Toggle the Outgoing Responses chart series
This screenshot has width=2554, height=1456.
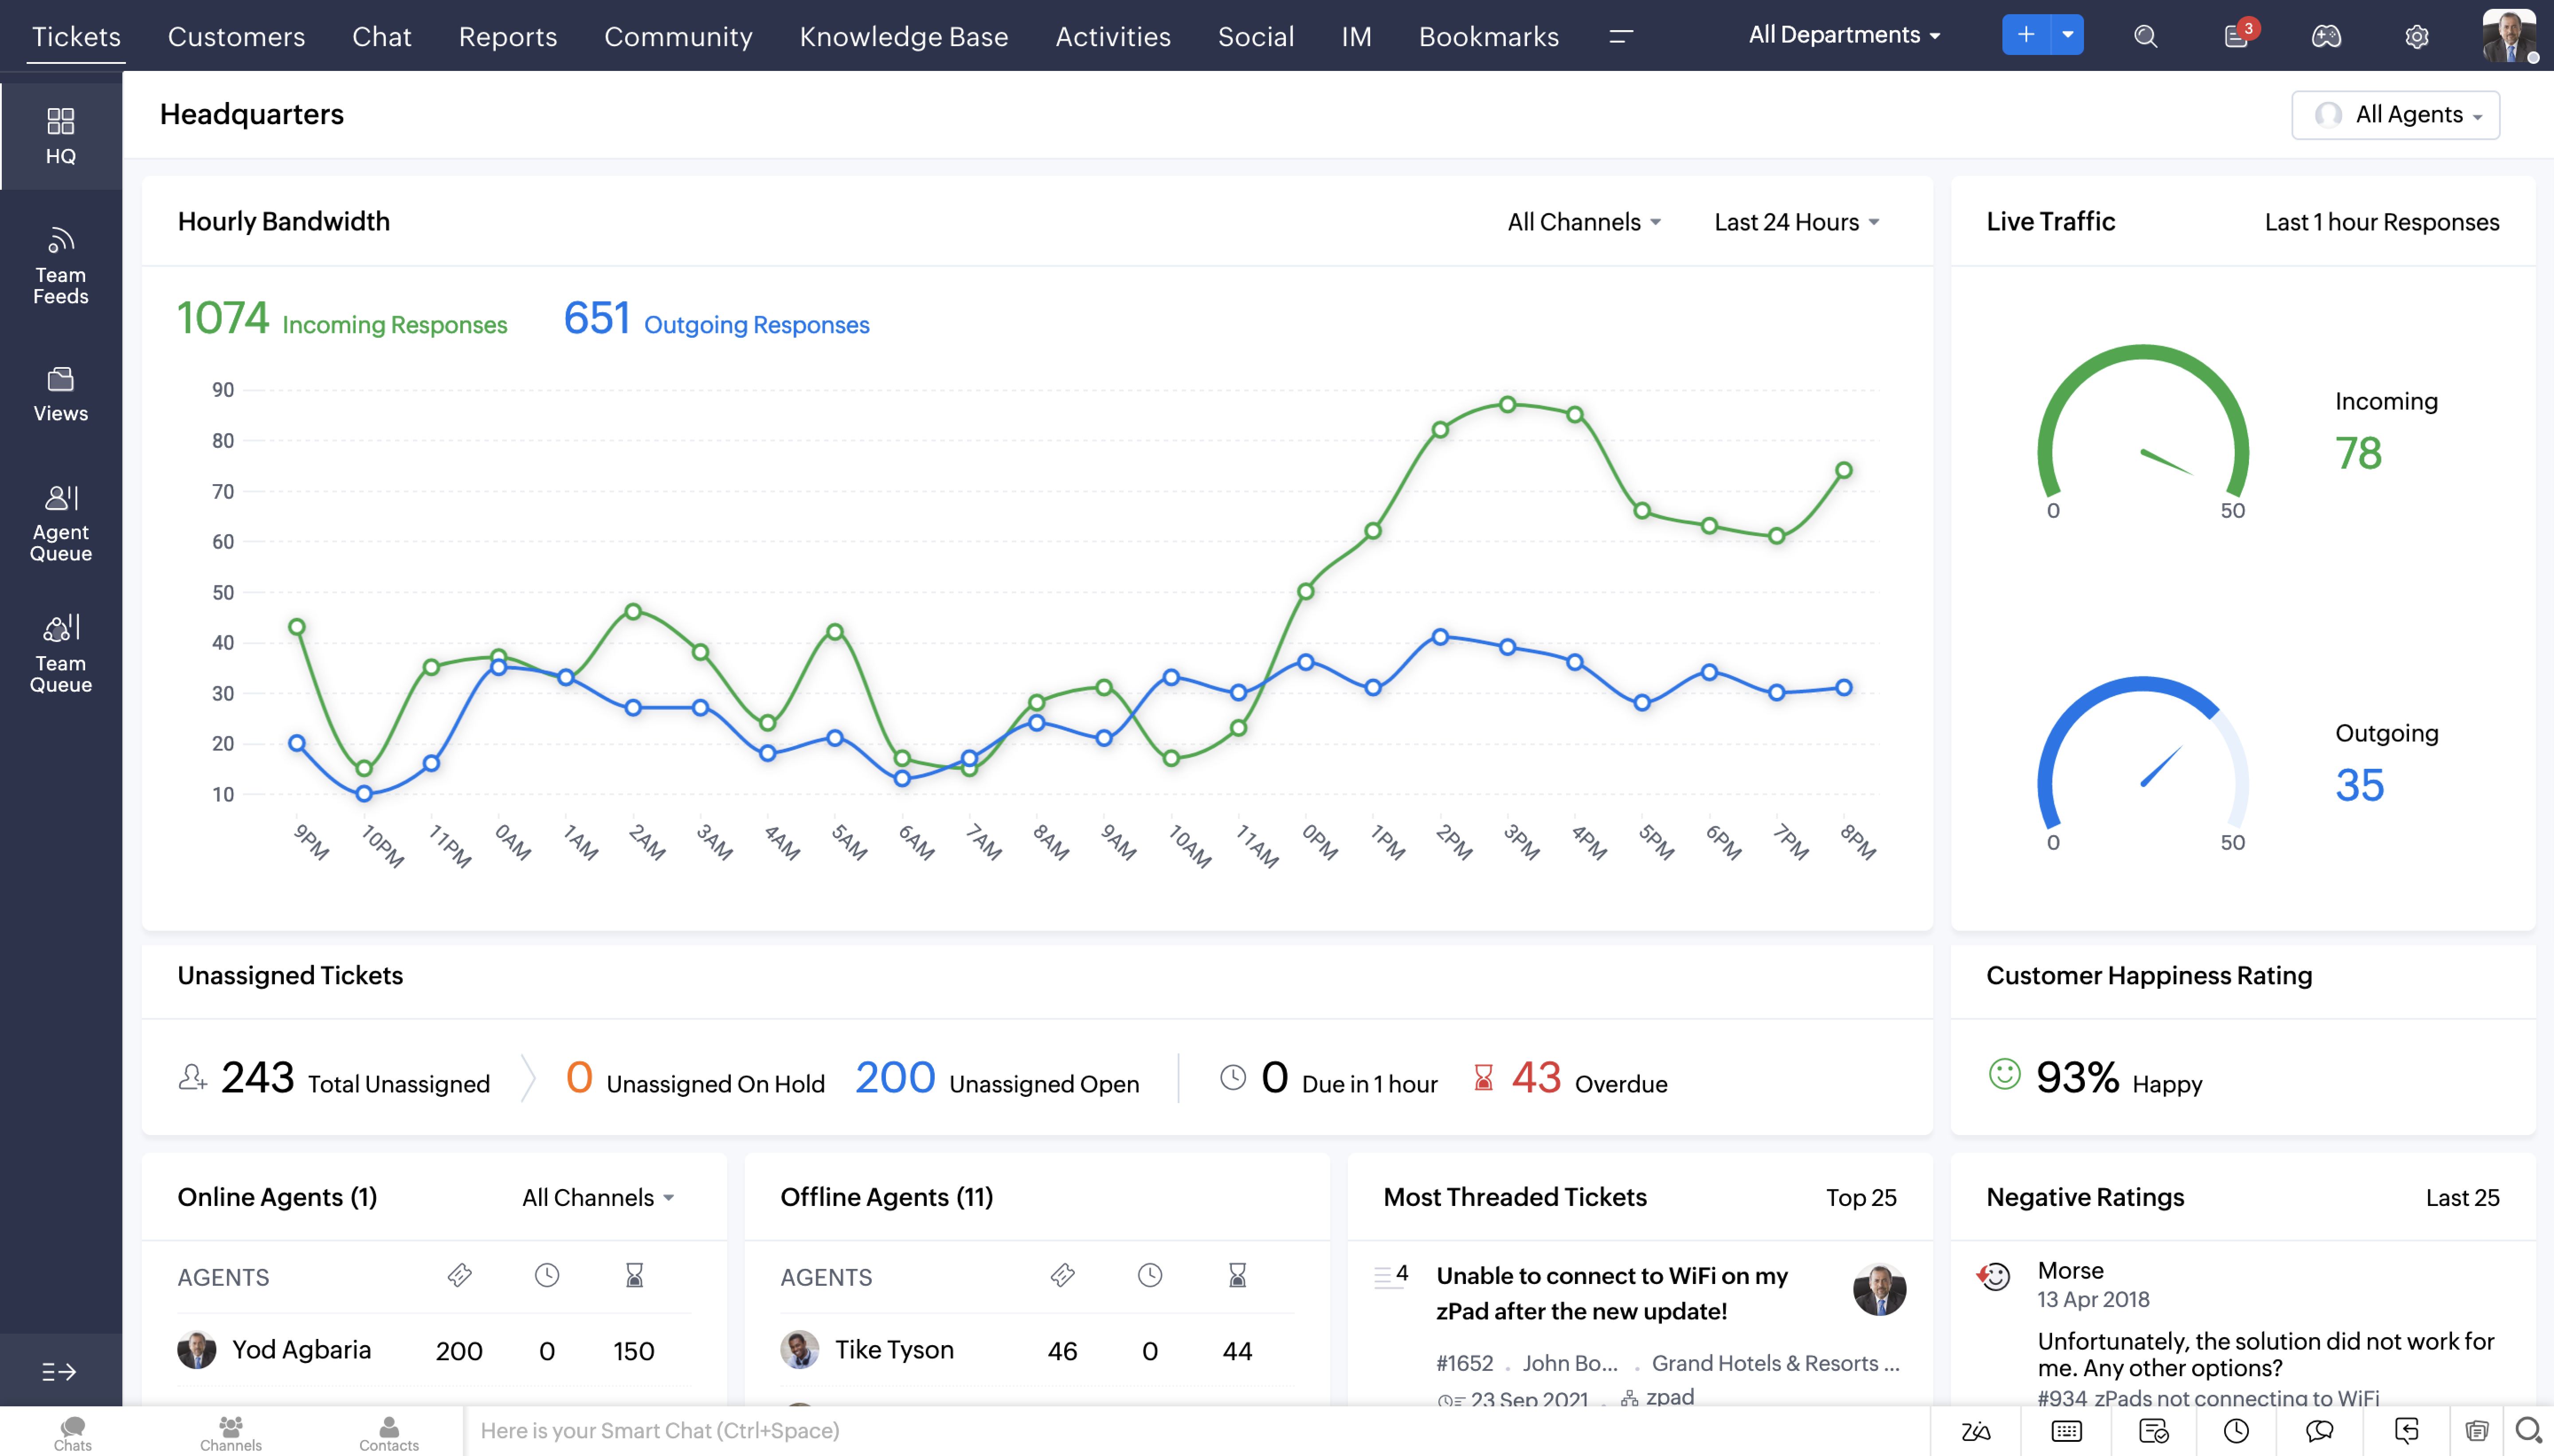tap(756, 325)
